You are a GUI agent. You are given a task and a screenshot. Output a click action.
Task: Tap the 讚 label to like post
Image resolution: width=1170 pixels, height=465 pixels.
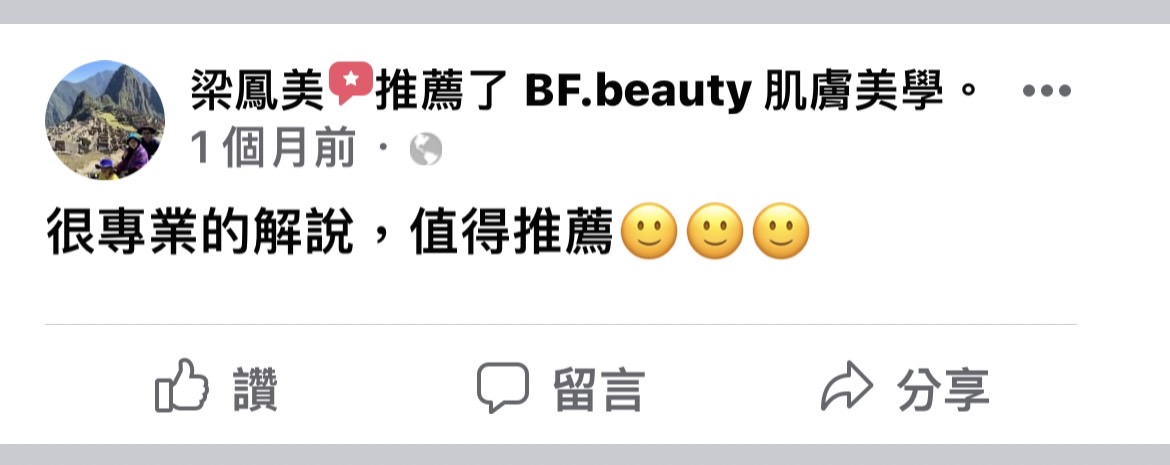(255, 389)
